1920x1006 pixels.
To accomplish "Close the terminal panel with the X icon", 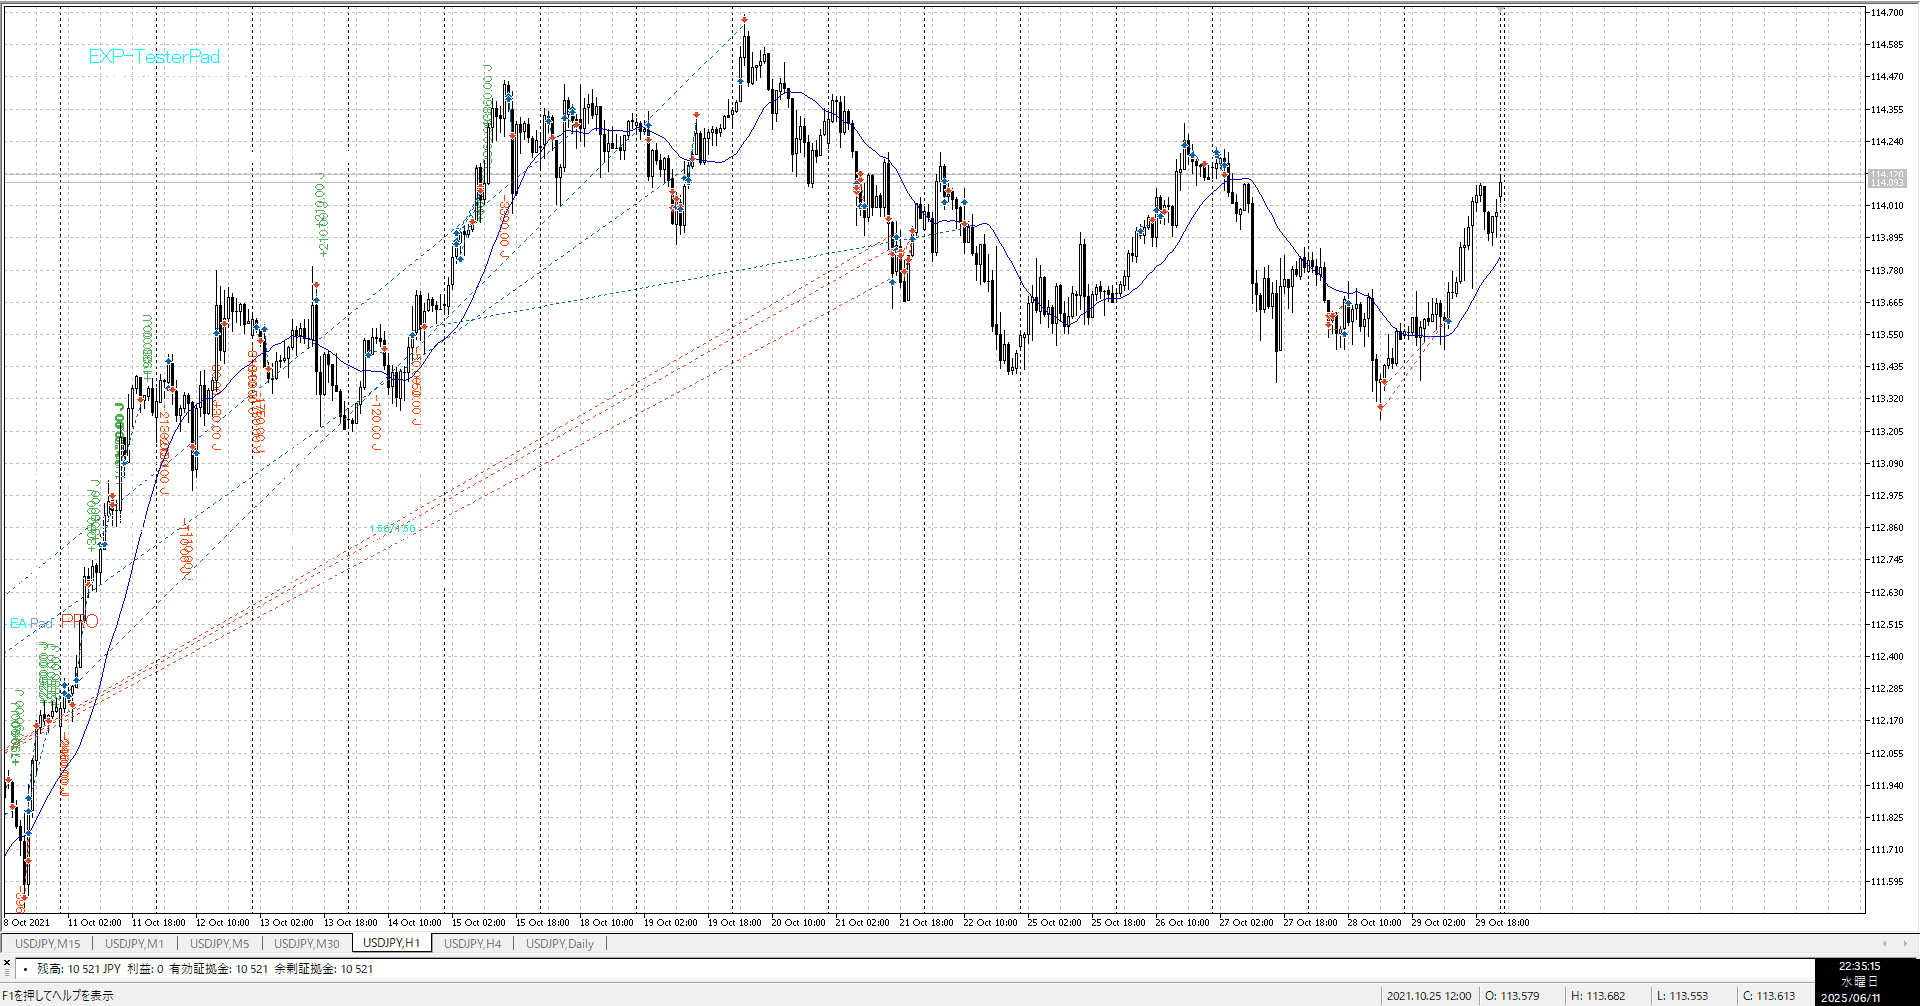I will (x=6, y=962).
